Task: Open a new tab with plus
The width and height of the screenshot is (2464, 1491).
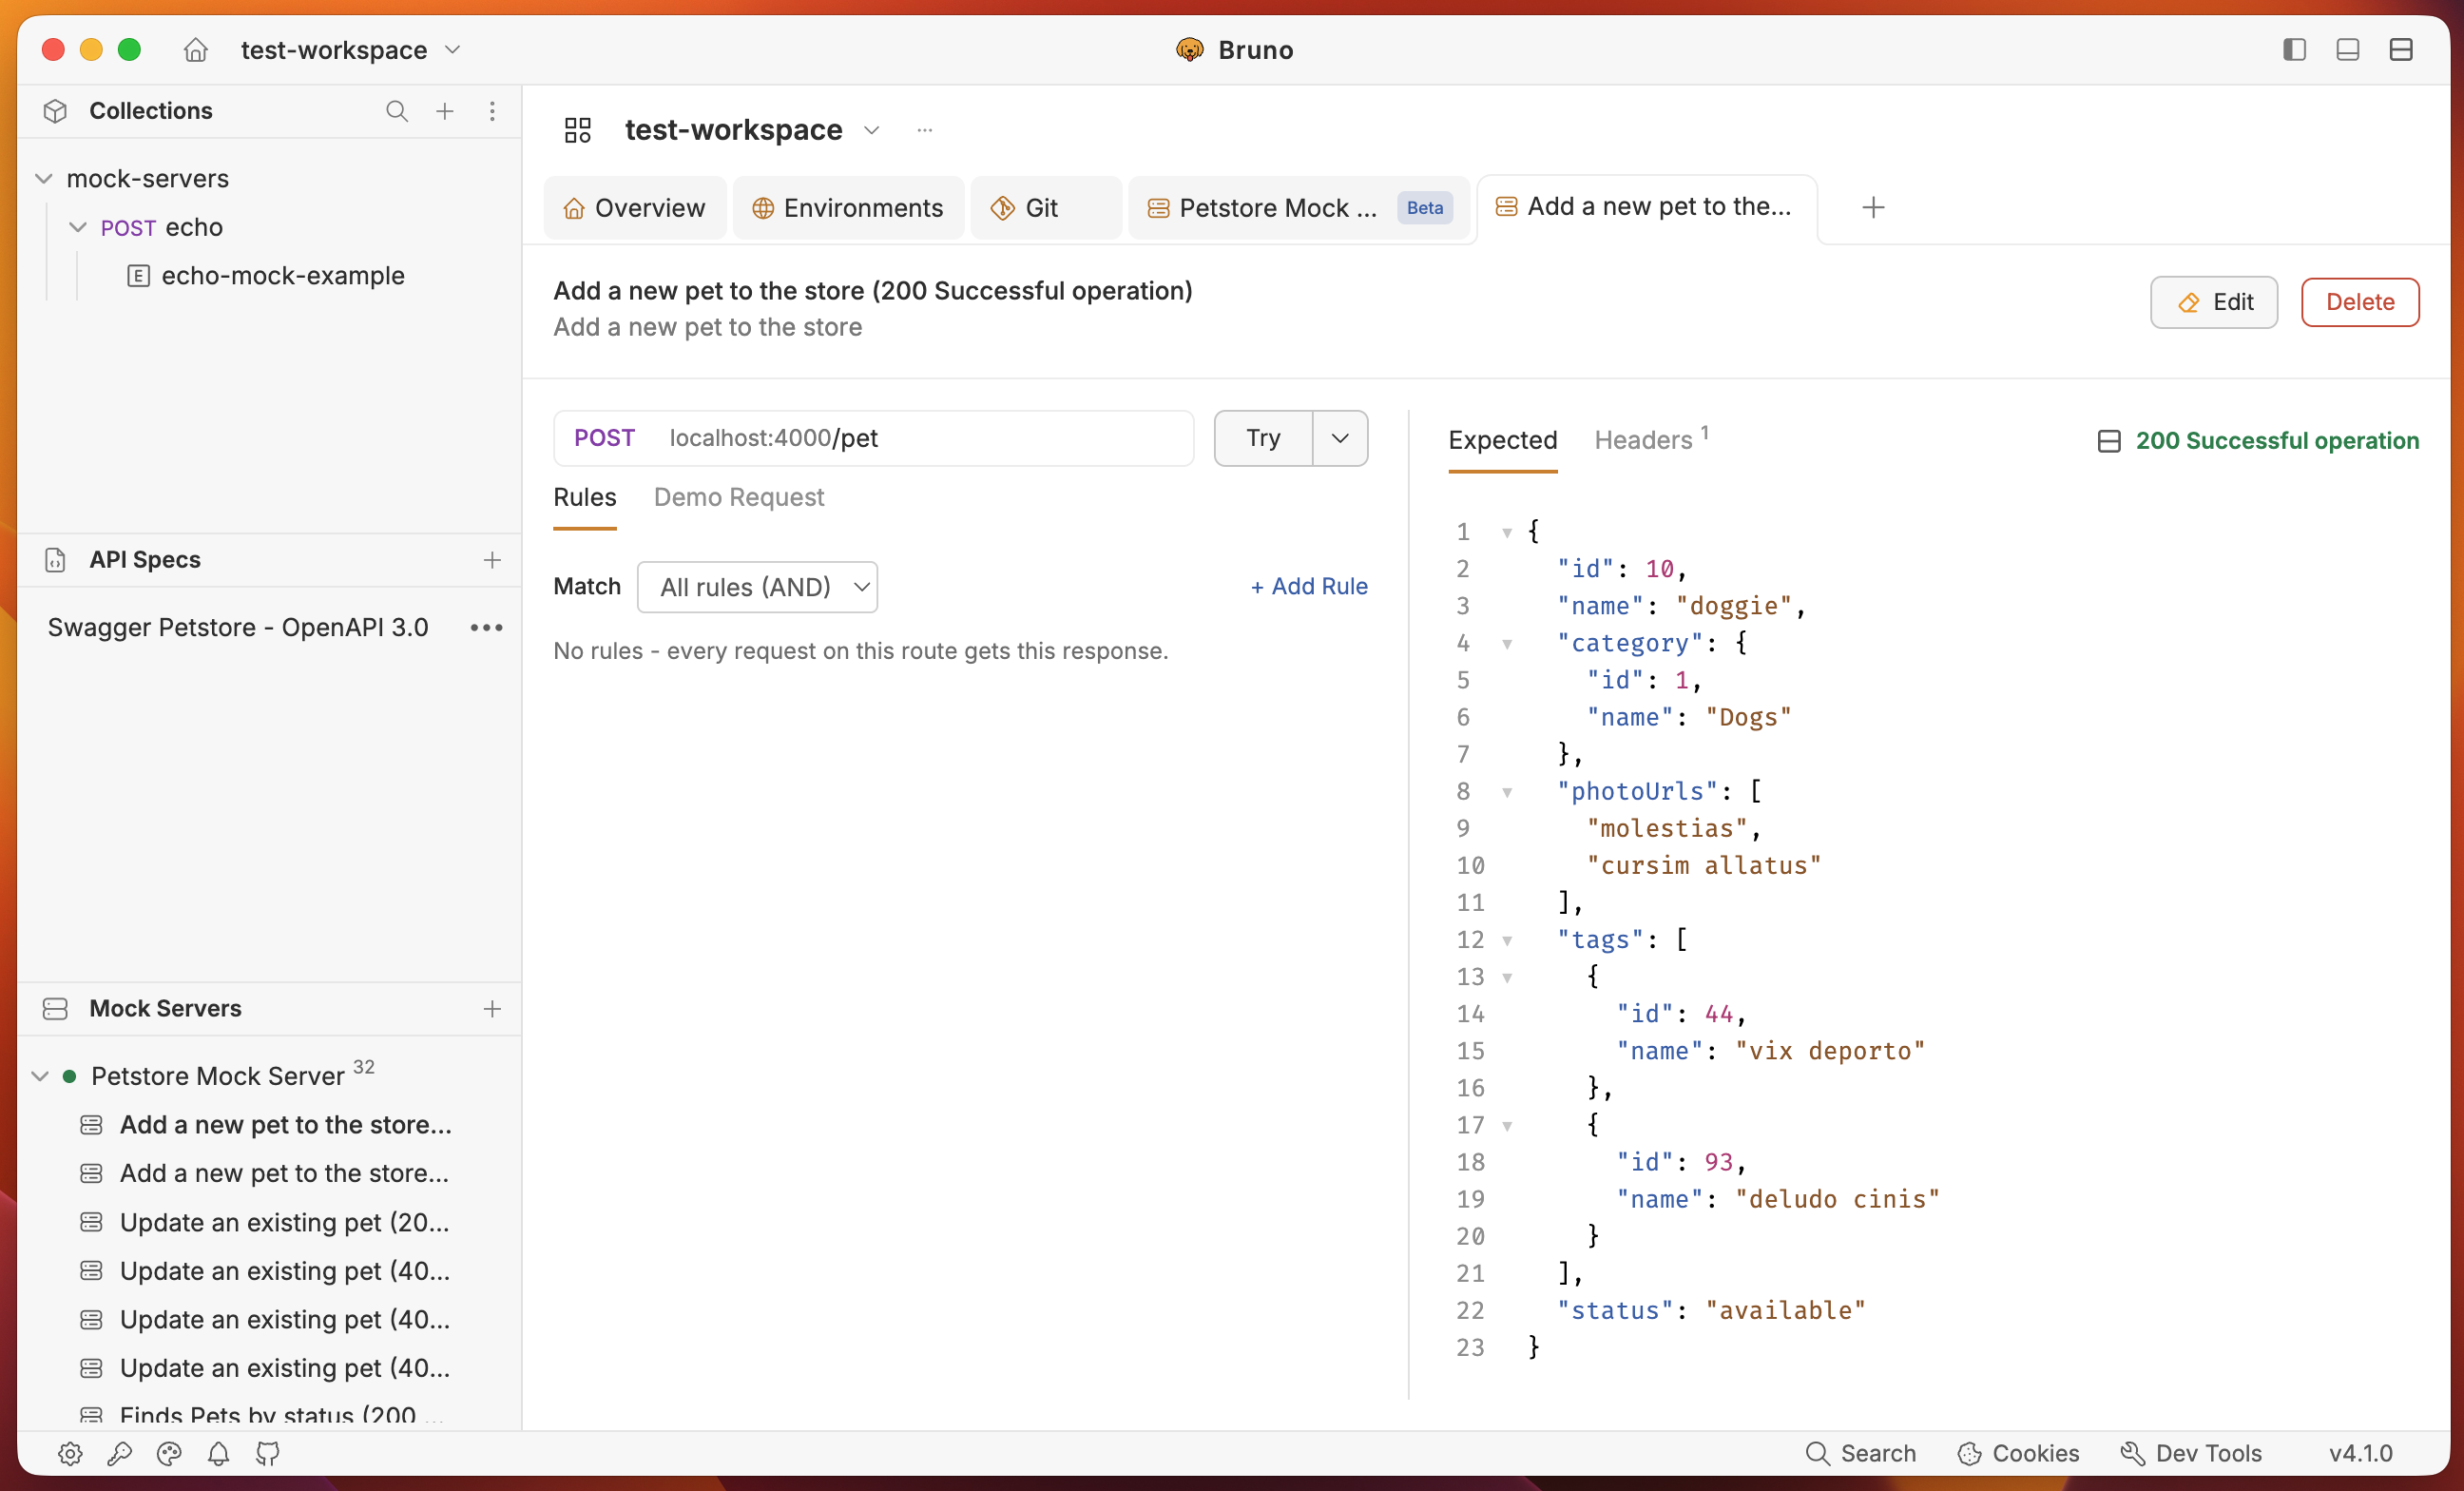Action: tap(1874, 208)
